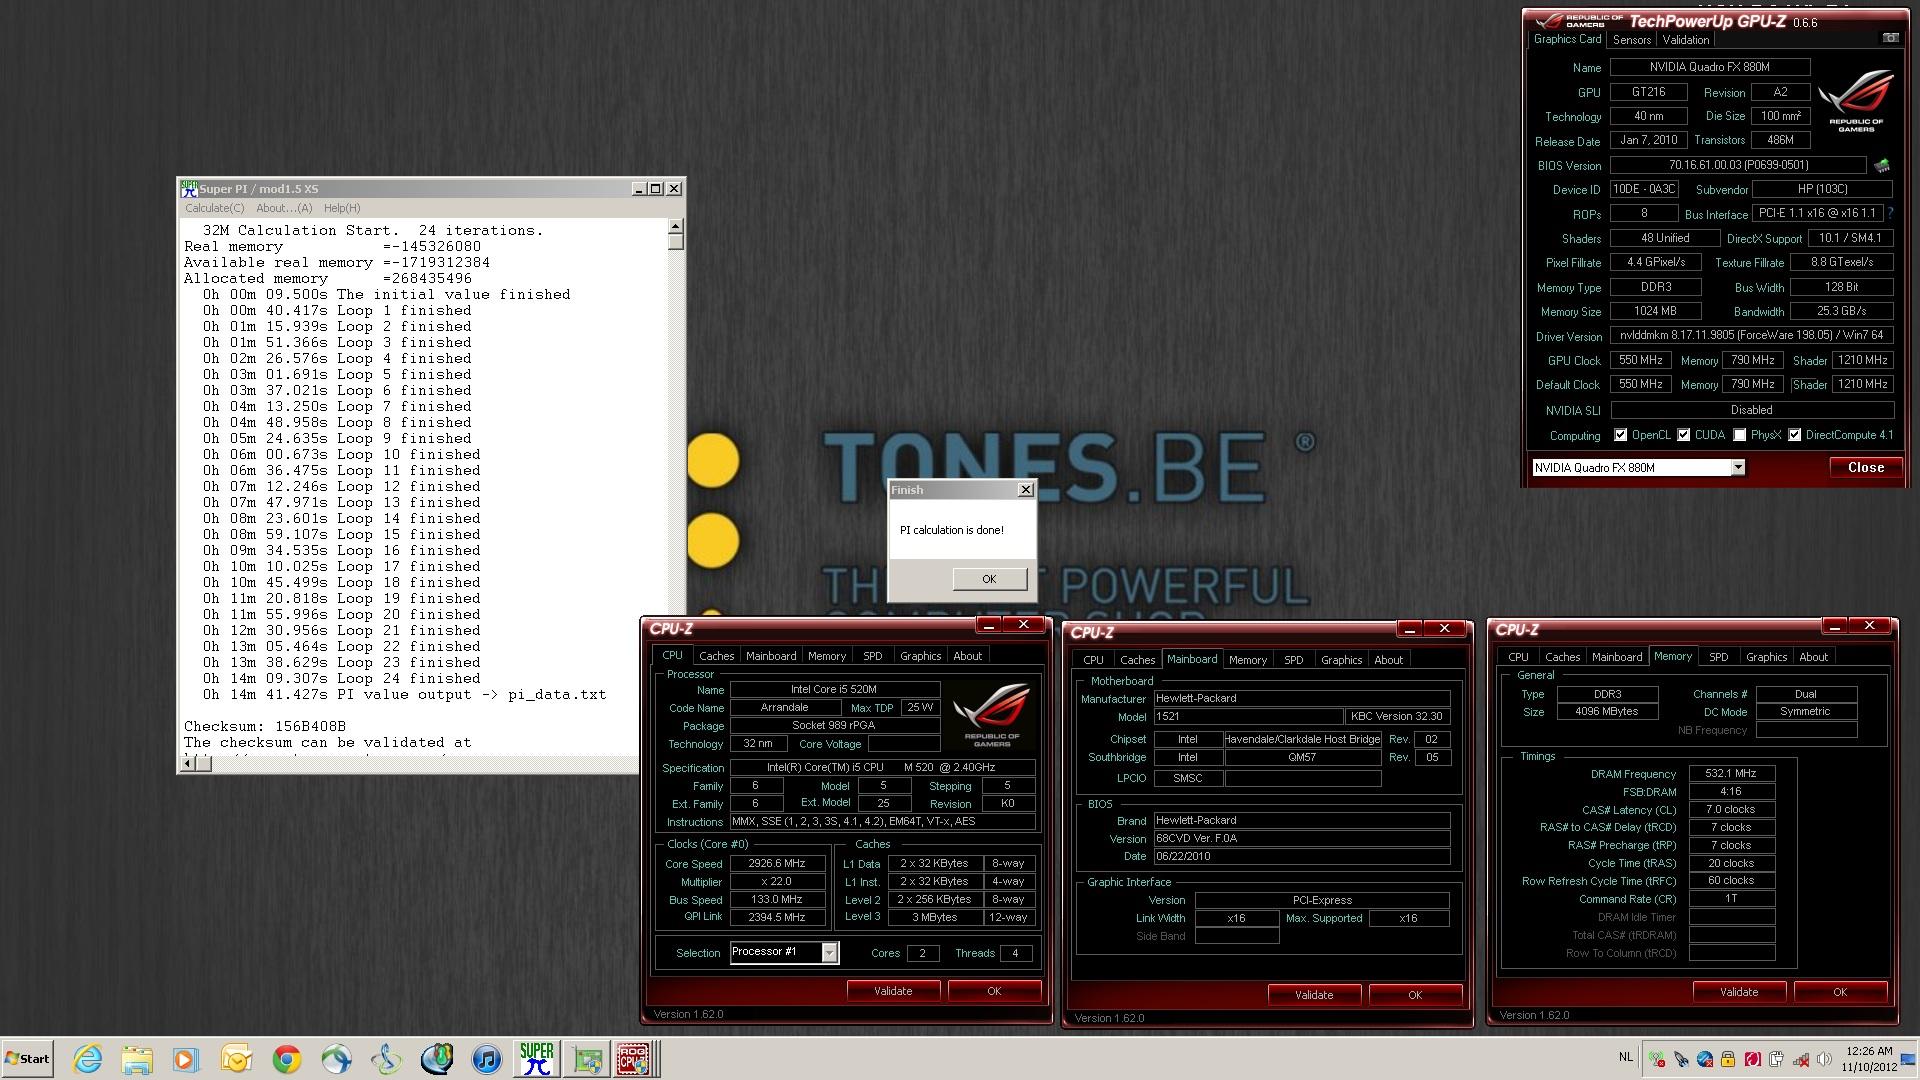
Task: Toggle the CUDA checkbox in GPU-Z
Action: coord(1684,435)
